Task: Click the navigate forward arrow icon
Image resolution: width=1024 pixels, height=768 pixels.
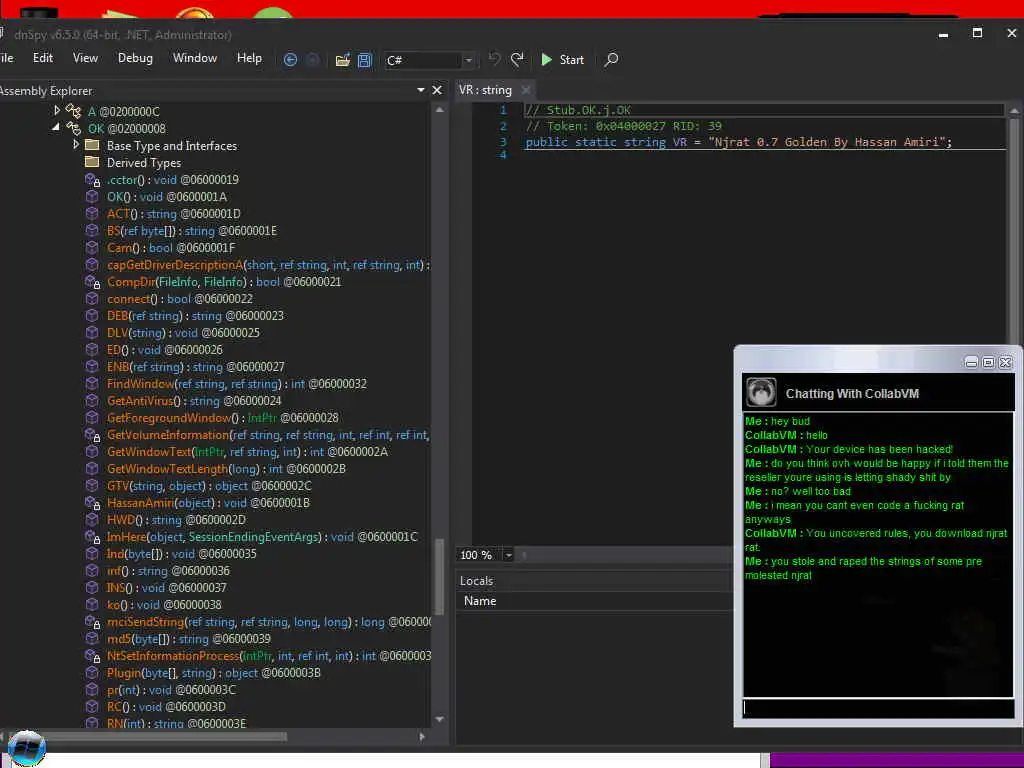Action: click(x=313, y=60)
